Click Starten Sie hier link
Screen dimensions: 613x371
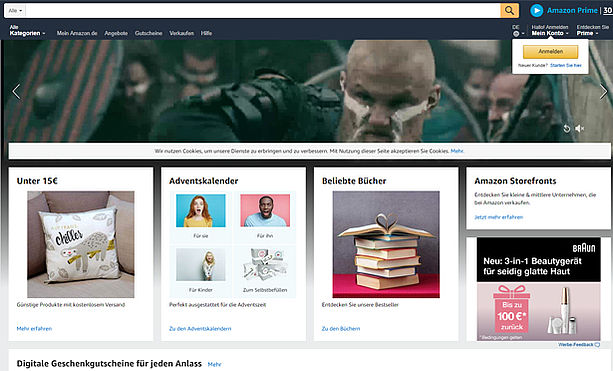coord(566,65)
